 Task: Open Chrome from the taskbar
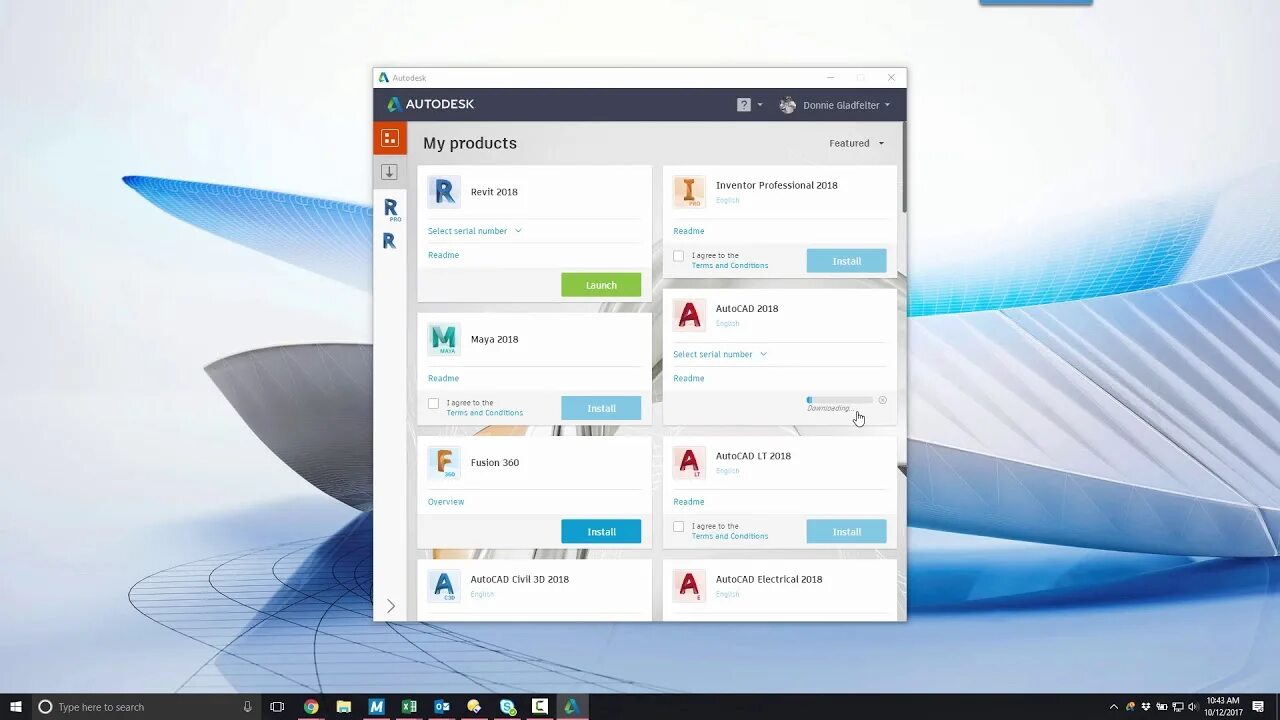[311, 707]
